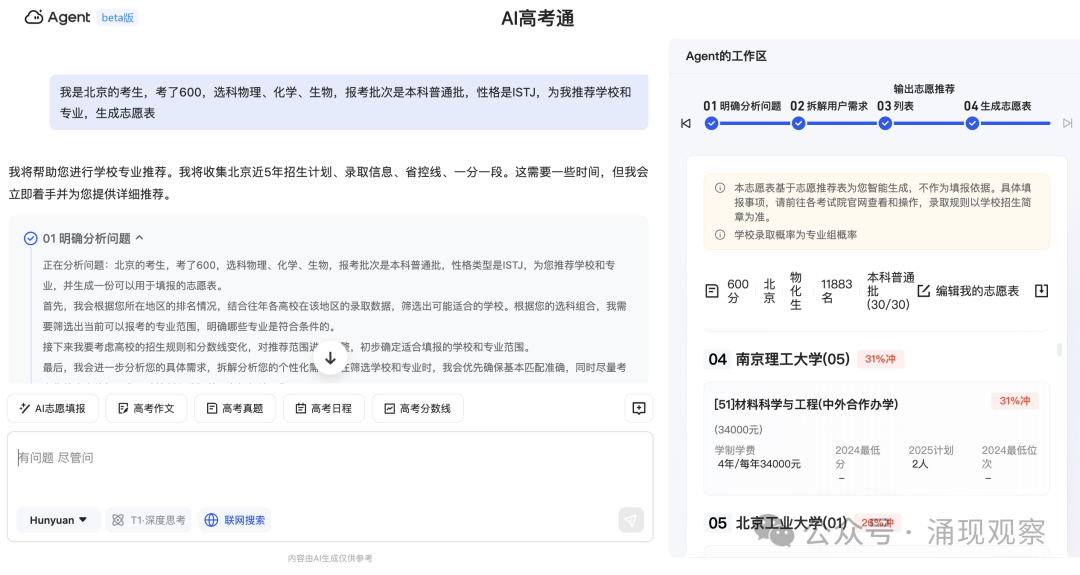The image size is (1080, 575).
Task: Click the 本科普通批 (30/30) text
Action: pyautogui.click(x=890, y=291)
